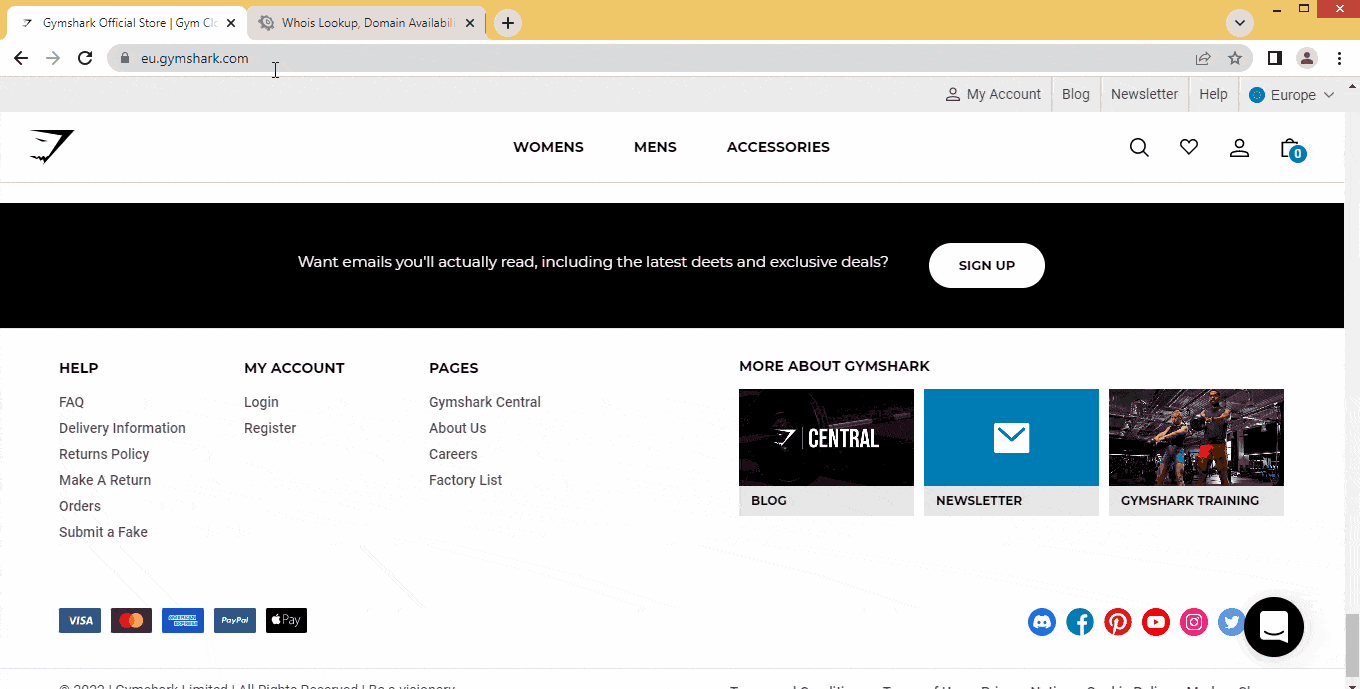Click the SIGN UP button

[x=987, y=265]
